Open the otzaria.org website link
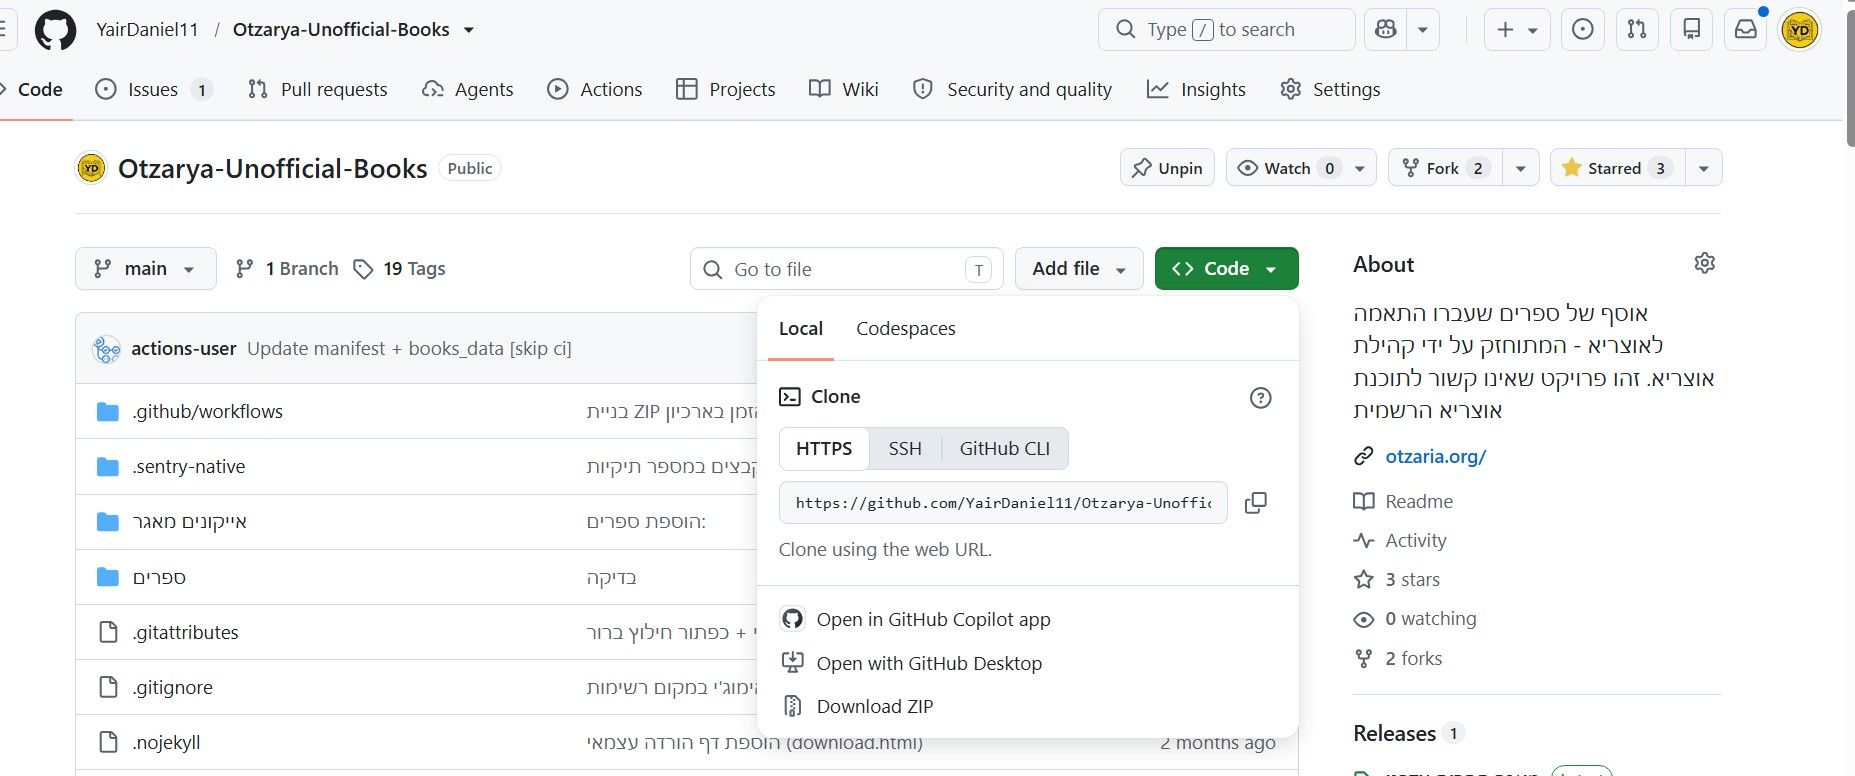Image resolution: width=1855 pixels, height=776 pixels. click(x=1435, y=457)
